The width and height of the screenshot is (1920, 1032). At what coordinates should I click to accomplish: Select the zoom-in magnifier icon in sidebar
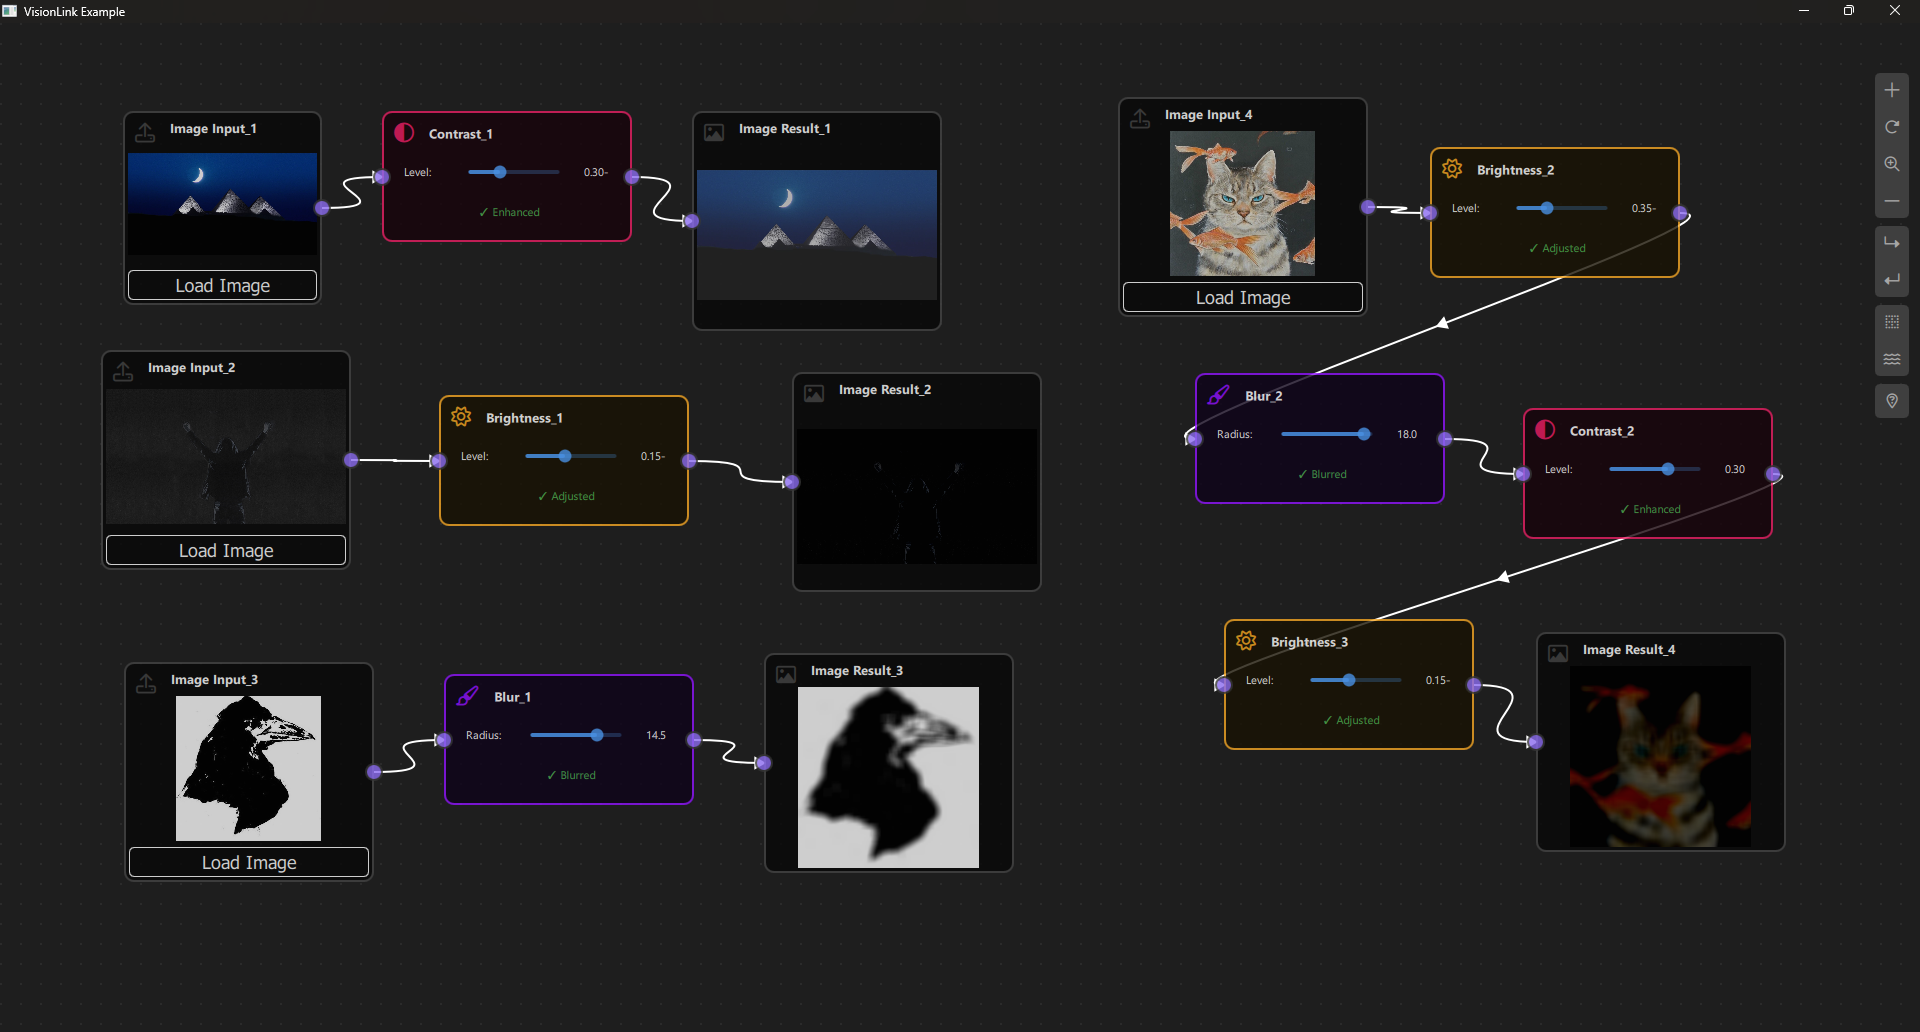coord(1893,164)
